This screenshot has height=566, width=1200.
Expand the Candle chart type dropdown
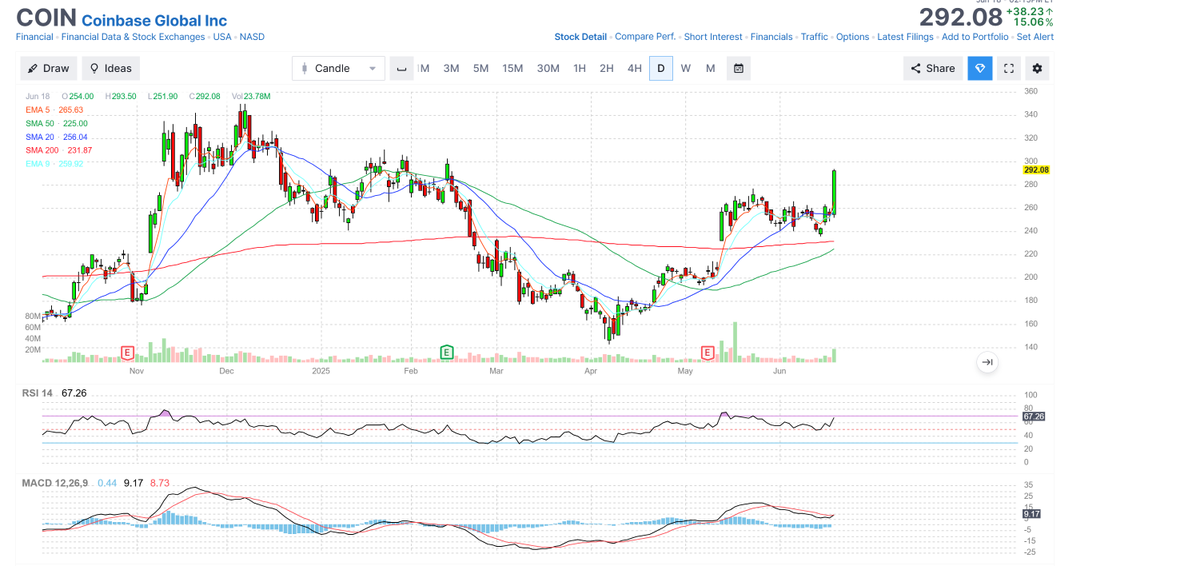click(339, 68)
